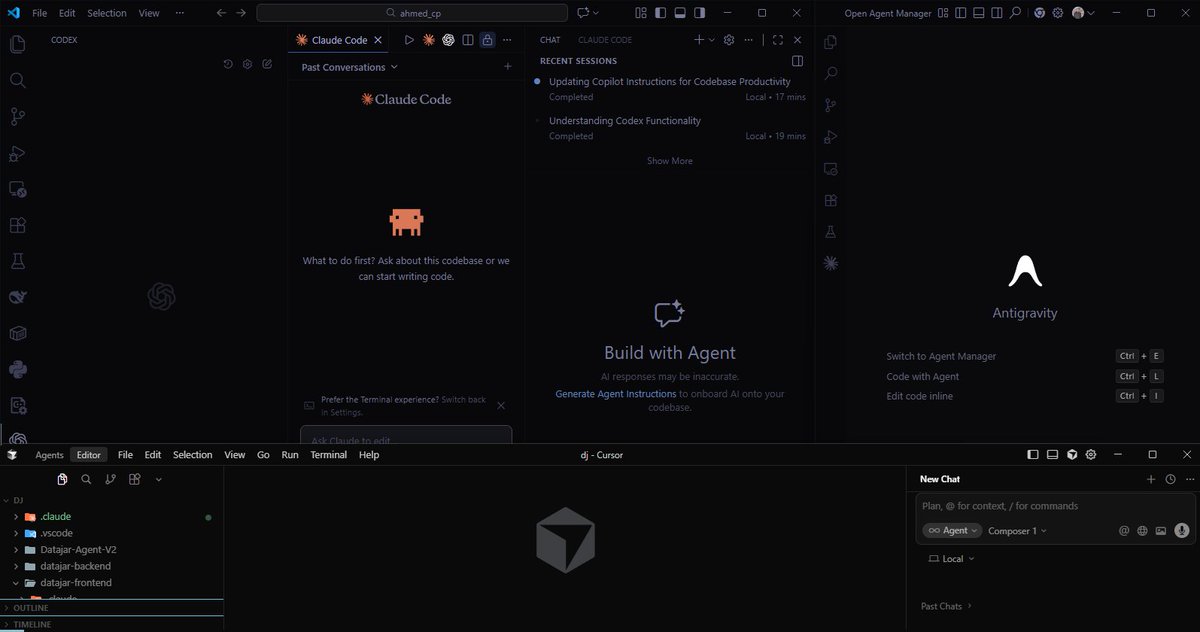Click the Cursor chat prompt input field
This screenshot has width=1200, height=632.
[1054, 506]
